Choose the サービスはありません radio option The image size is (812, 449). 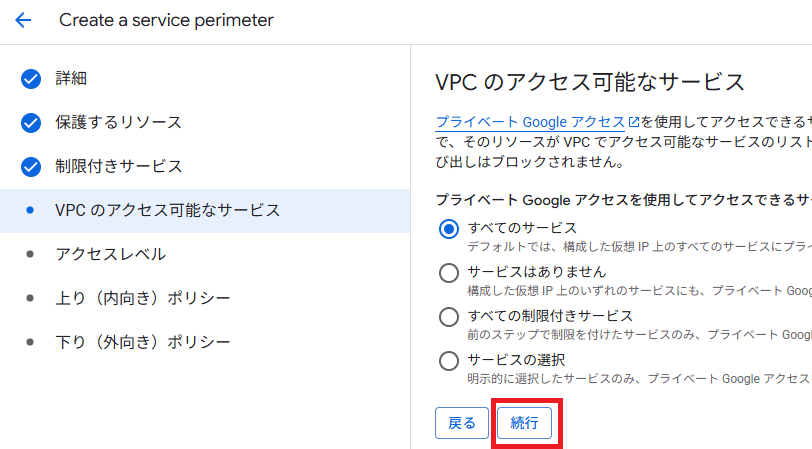[x=449, y=272]
